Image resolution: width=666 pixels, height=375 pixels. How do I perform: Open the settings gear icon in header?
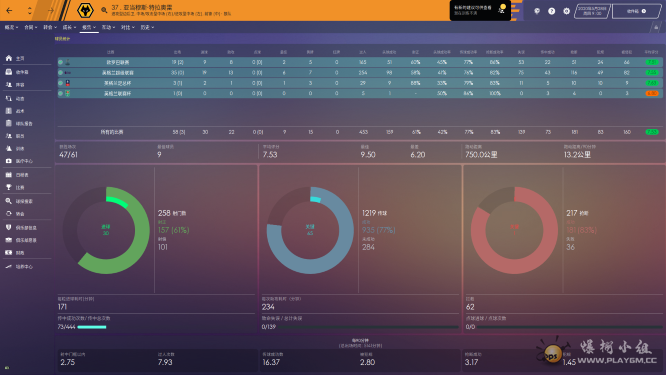click(x=566, y=11)
